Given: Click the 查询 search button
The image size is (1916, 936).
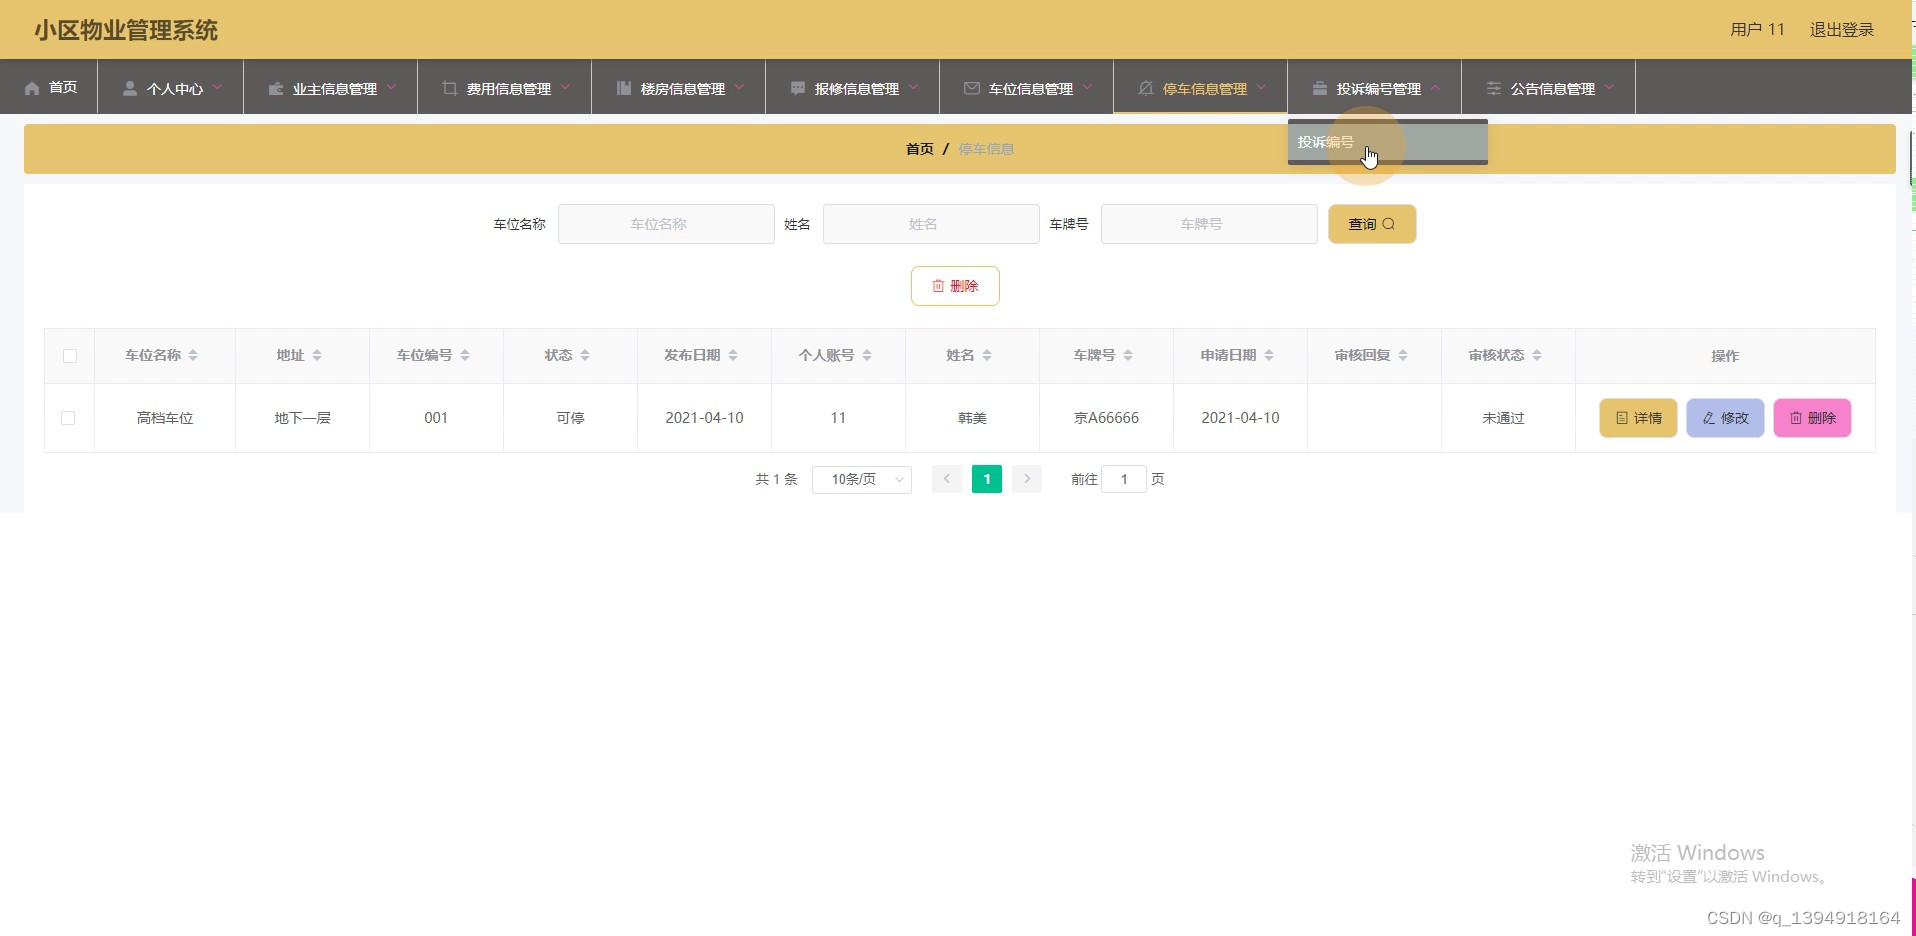Looking at the screenshot, I should tap(1372, 224).
